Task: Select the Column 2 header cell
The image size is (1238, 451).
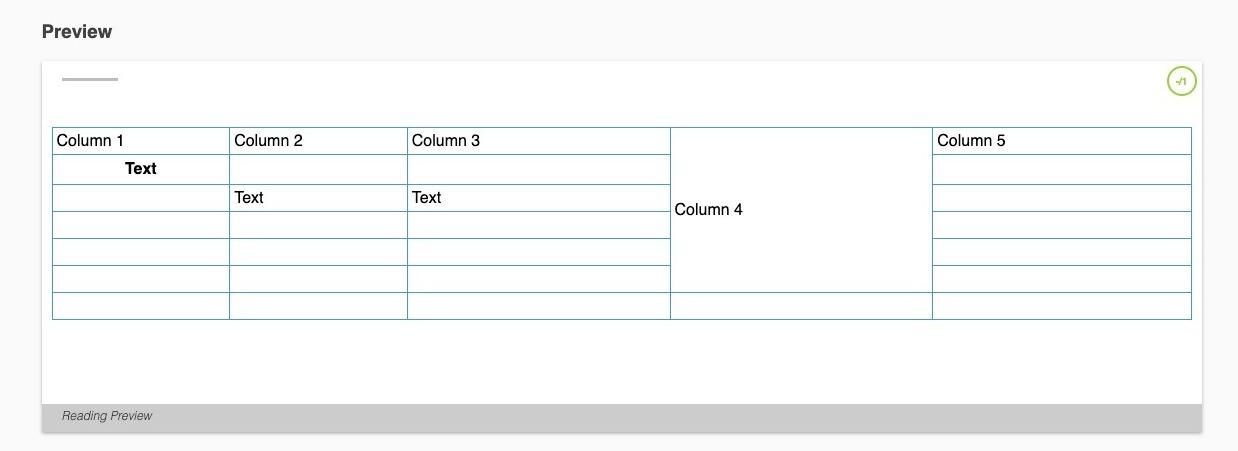Action: click(318, 141)
